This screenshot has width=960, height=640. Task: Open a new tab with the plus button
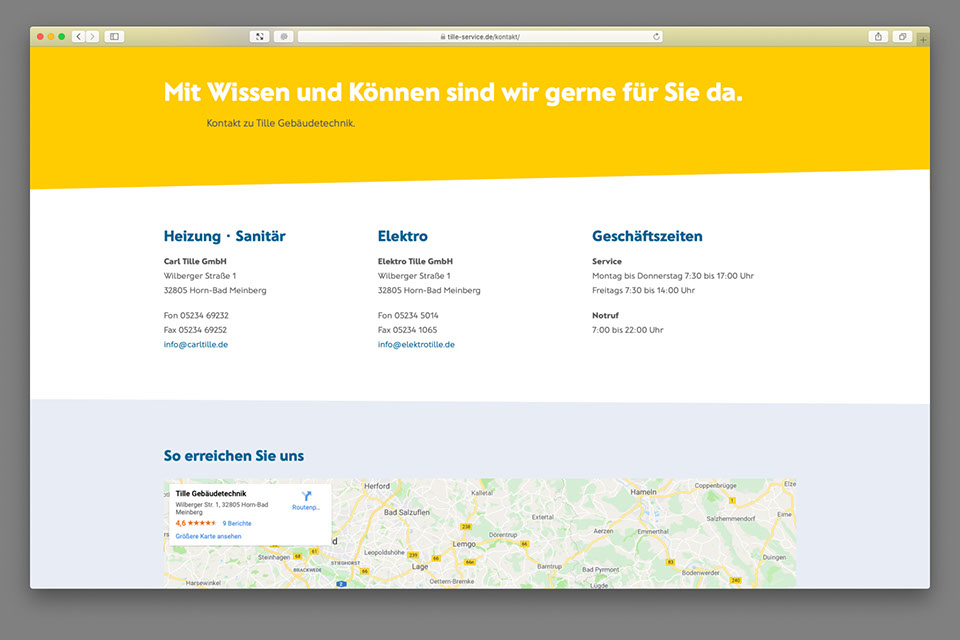tap(922, 40)
